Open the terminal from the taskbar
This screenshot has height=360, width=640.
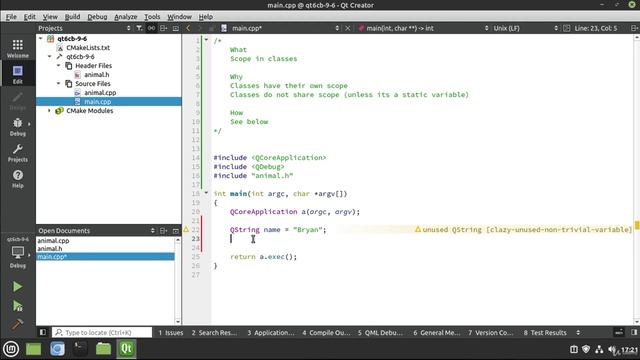pyautogui.click(x=80, y=349)
